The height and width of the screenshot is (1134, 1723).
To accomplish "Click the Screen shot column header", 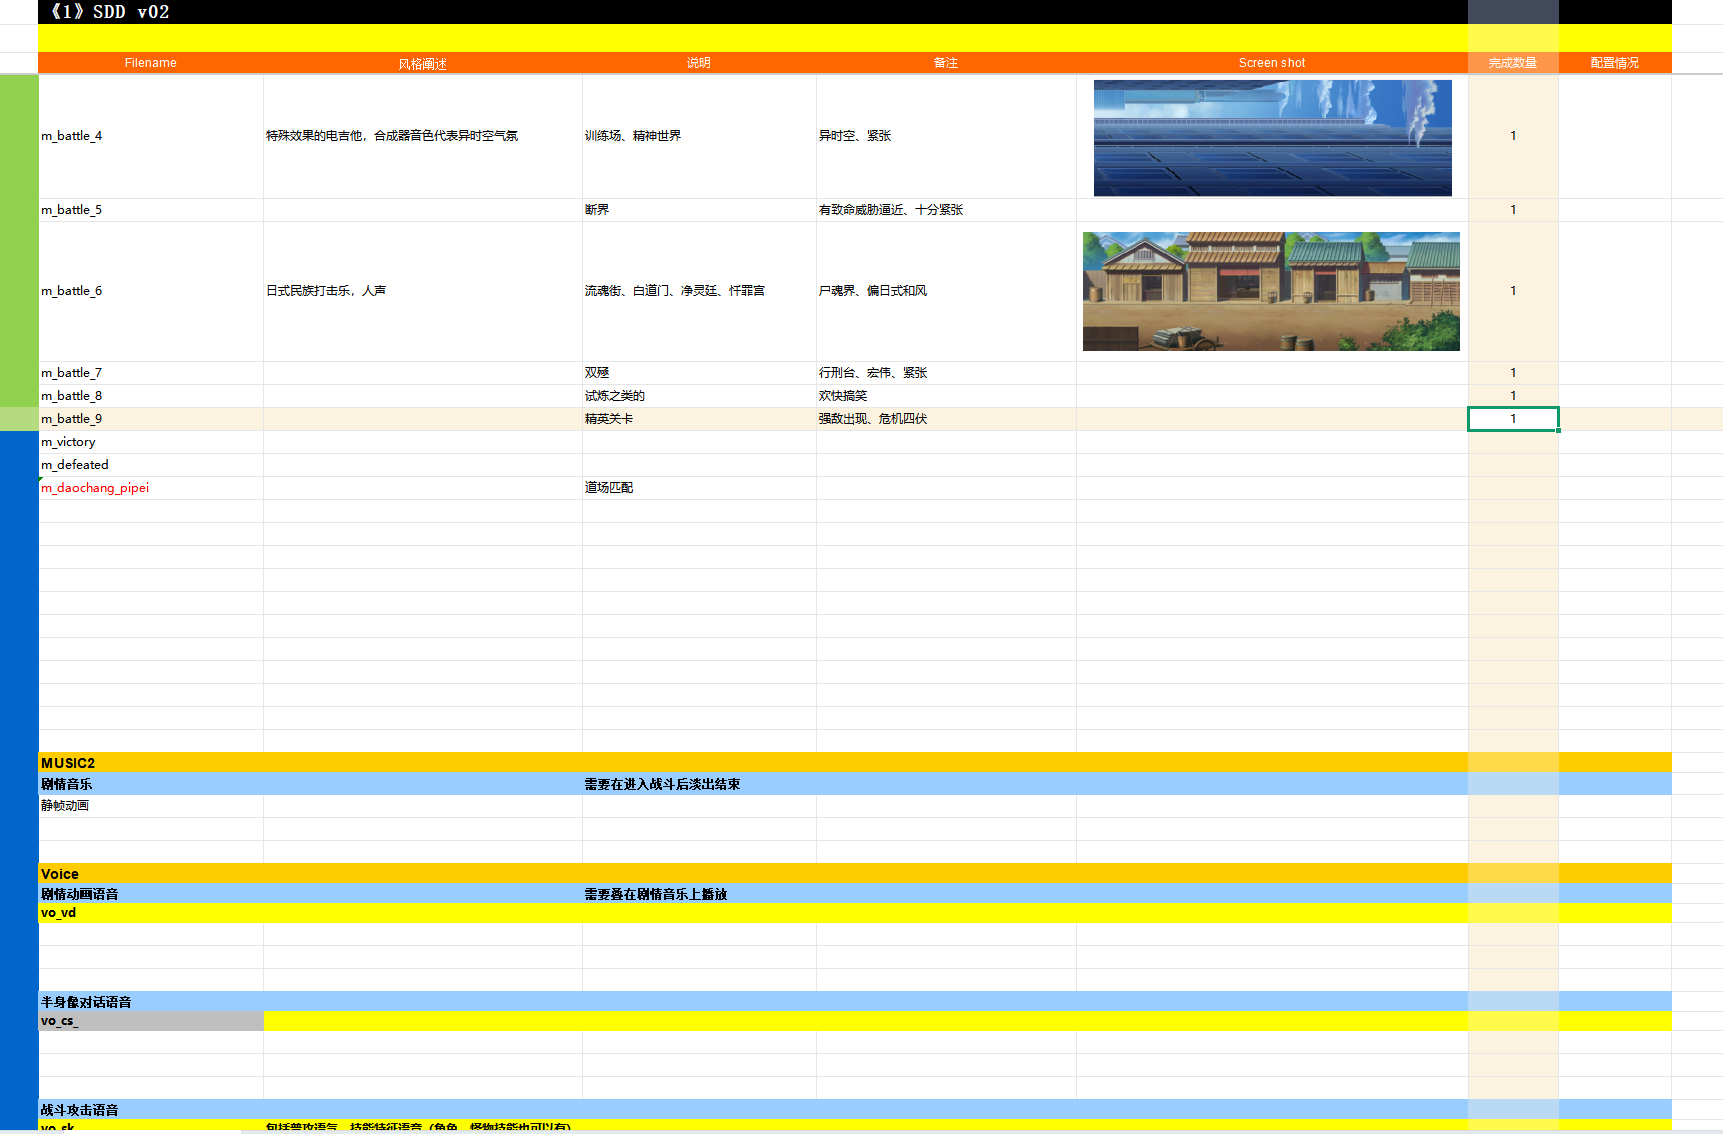I will point(1271,63).
